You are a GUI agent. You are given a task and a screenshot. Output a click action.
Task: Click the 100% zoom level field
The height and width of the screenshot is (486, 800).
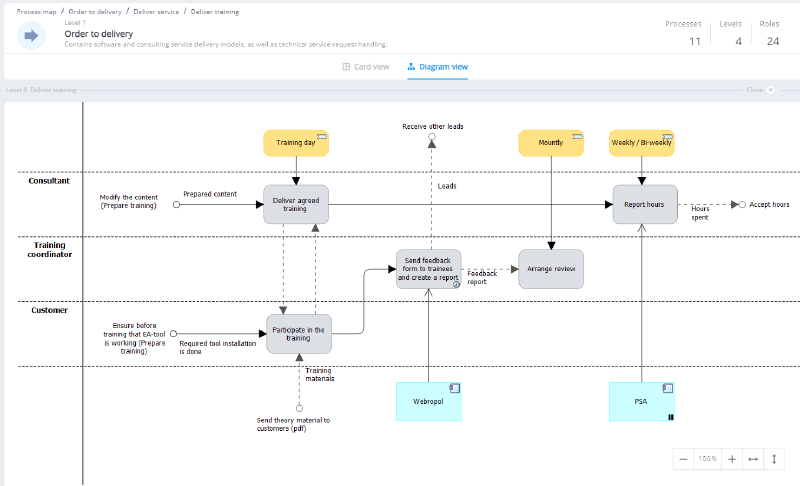click(x=708, y=458)
